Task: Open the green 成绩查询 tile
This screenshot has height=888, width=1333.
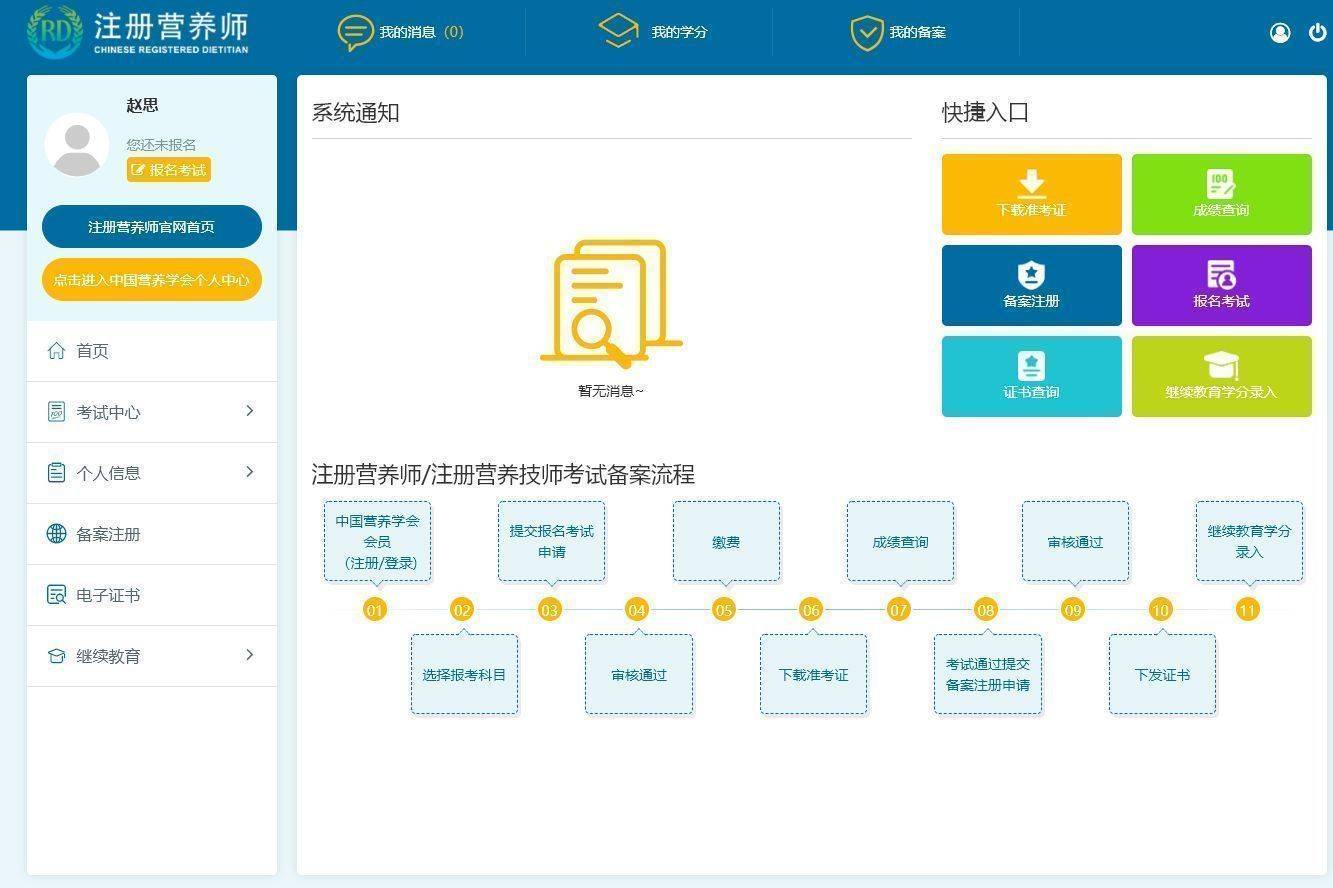Action: [1221, 194]
